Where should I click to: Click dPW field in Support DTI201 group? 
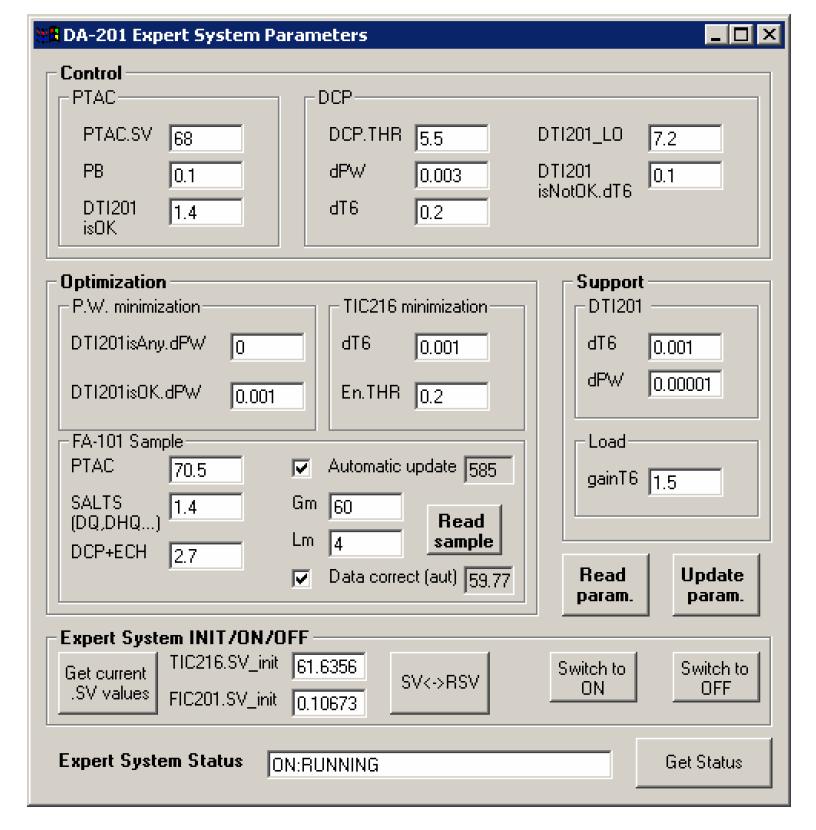[685, 384]
